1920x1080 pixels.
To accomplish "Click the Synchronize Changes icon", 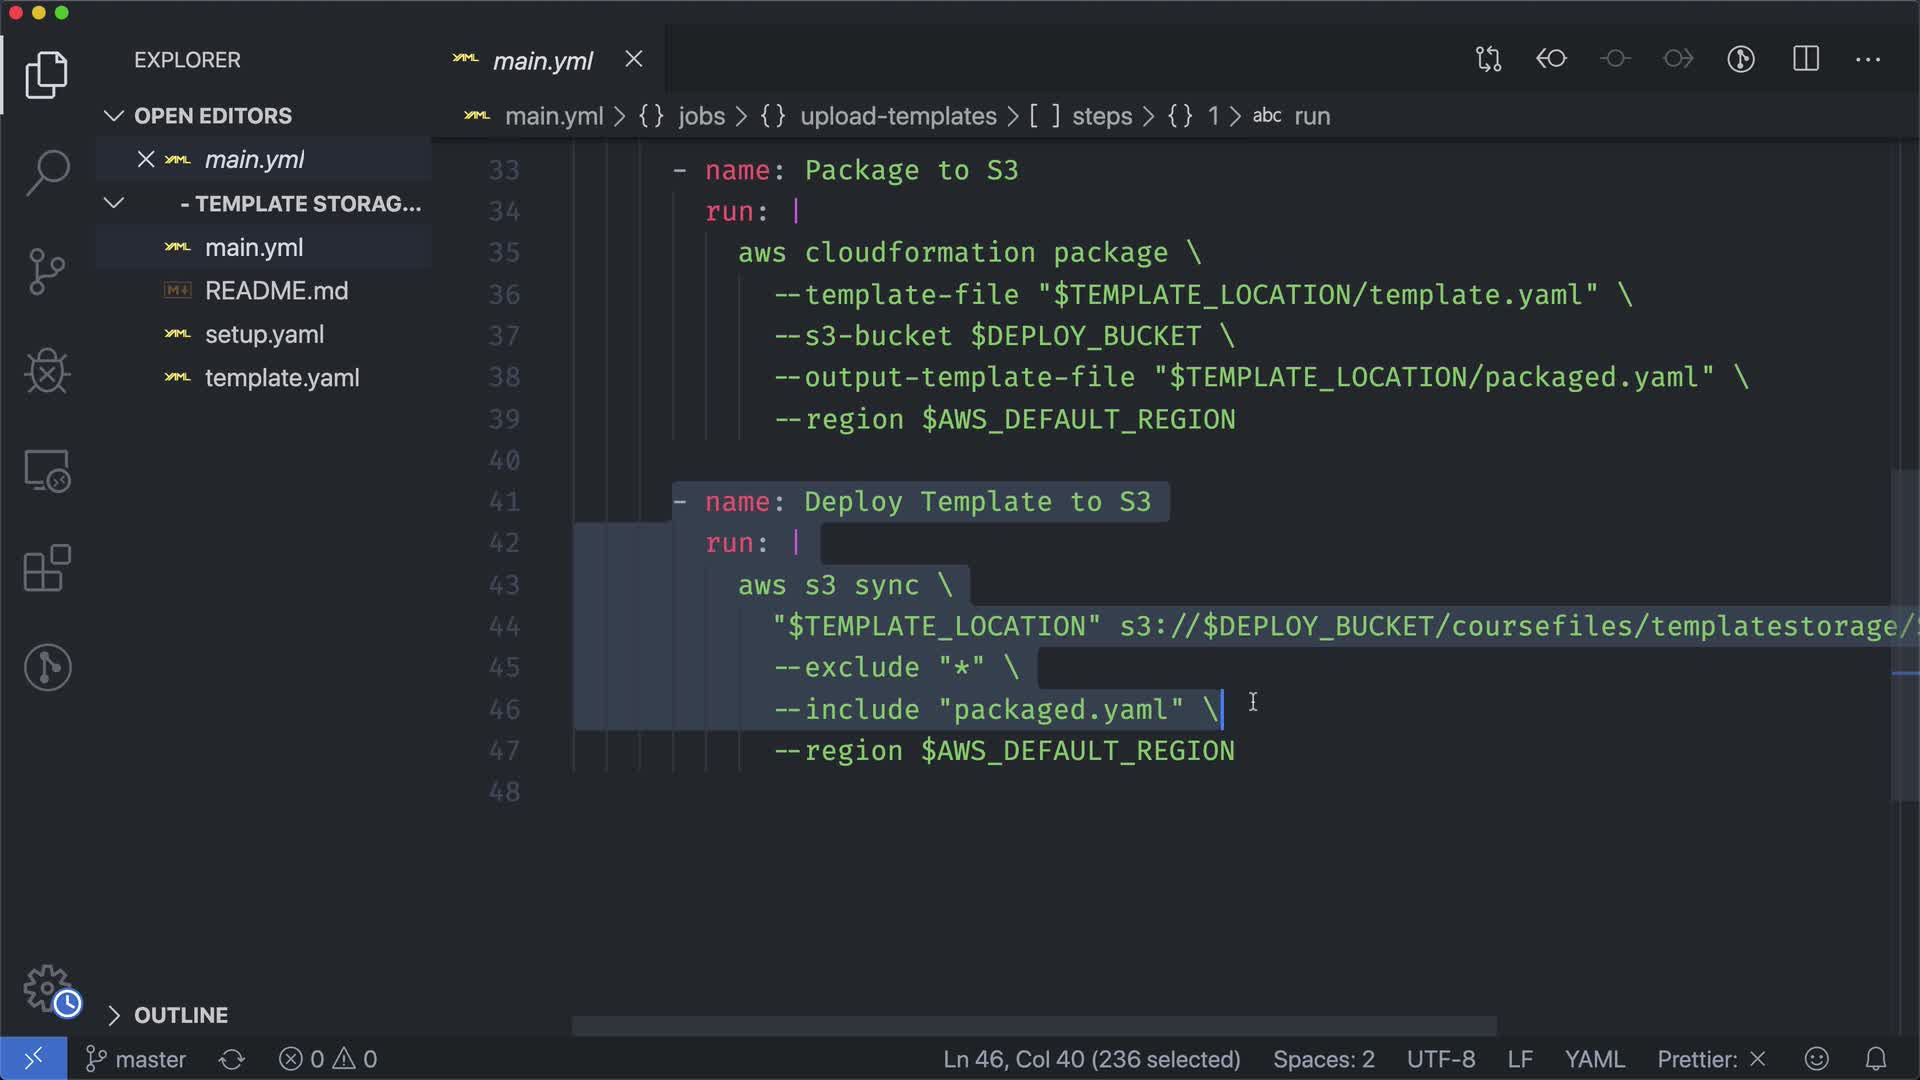I will tap(232, 1059).
